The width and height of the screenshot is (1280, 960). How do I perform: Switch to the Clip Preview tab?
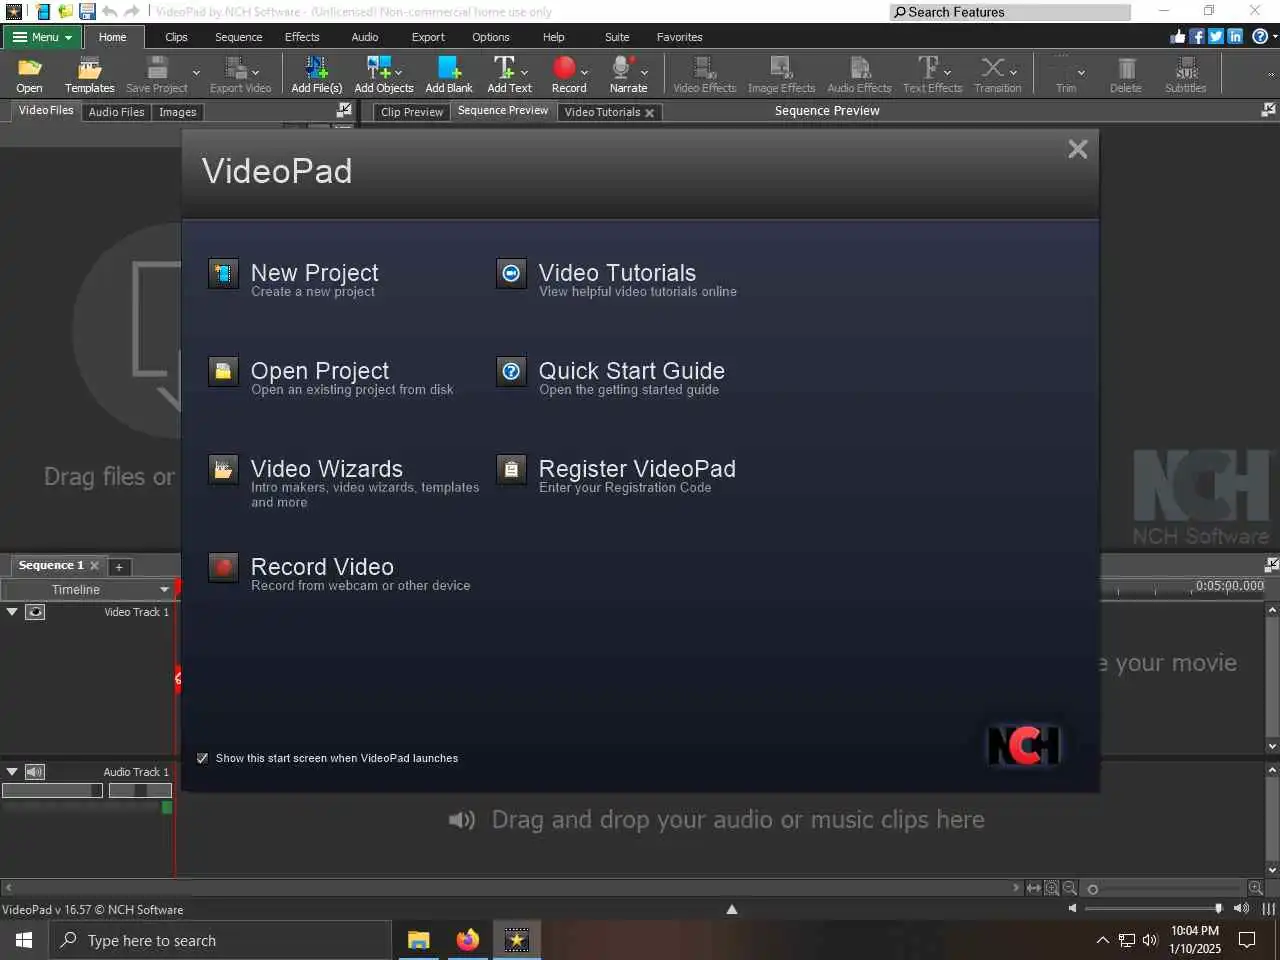[412, 112]
